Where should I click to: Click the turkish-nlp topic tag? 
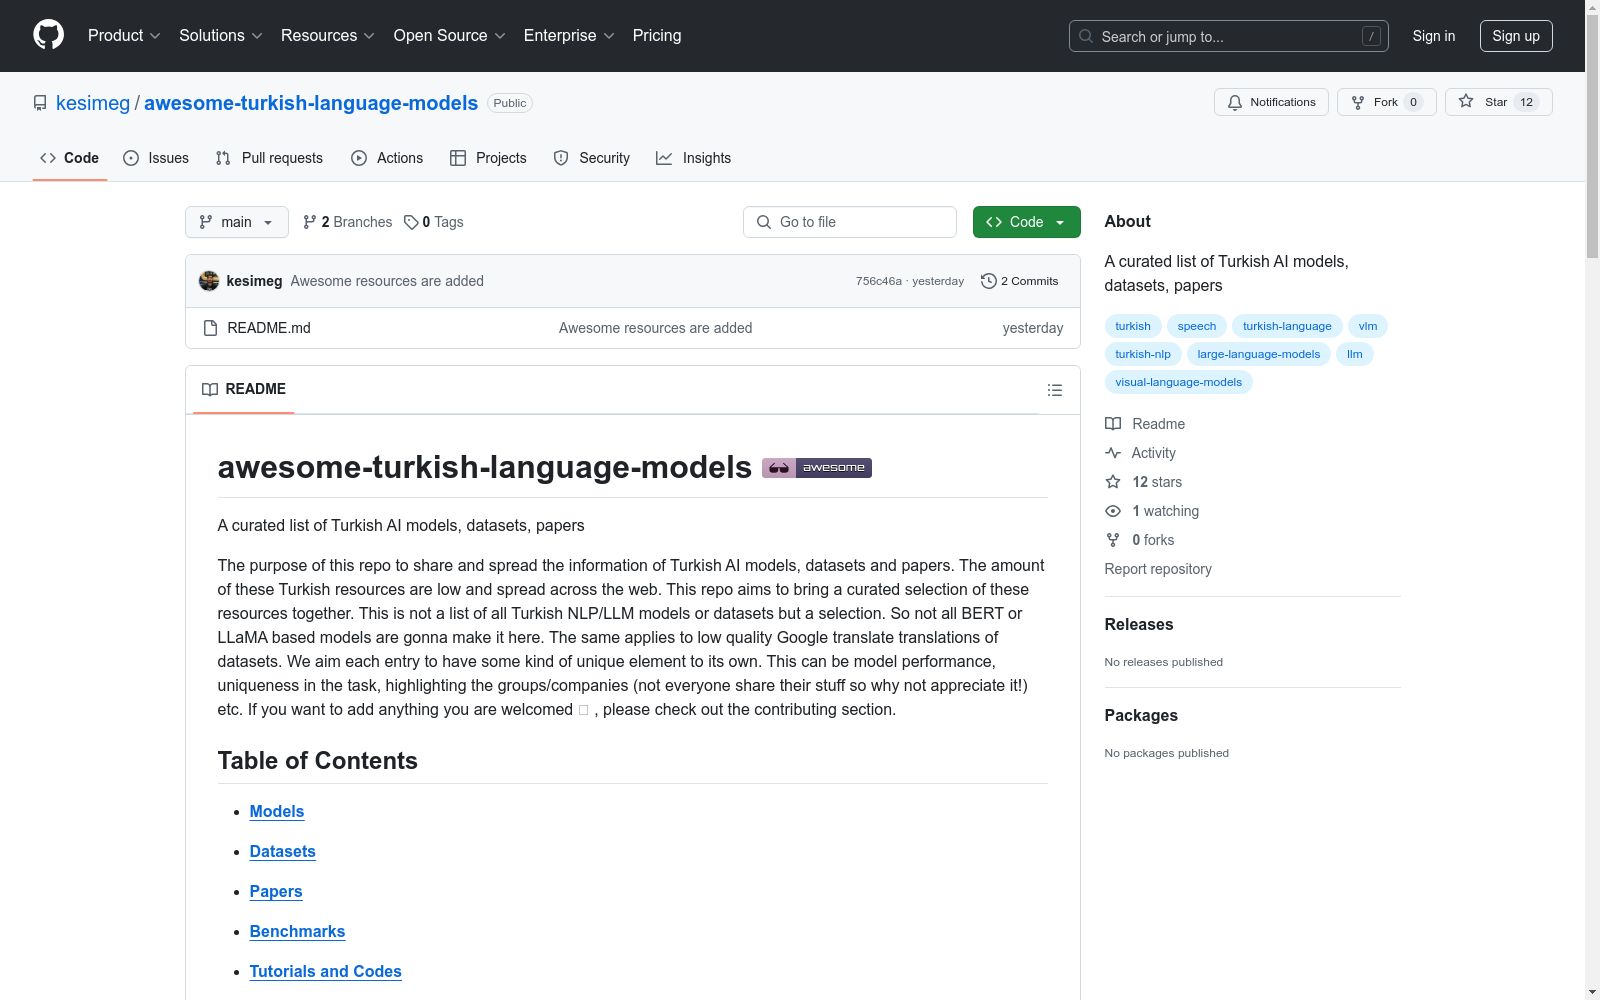(x=1143, y=354)
